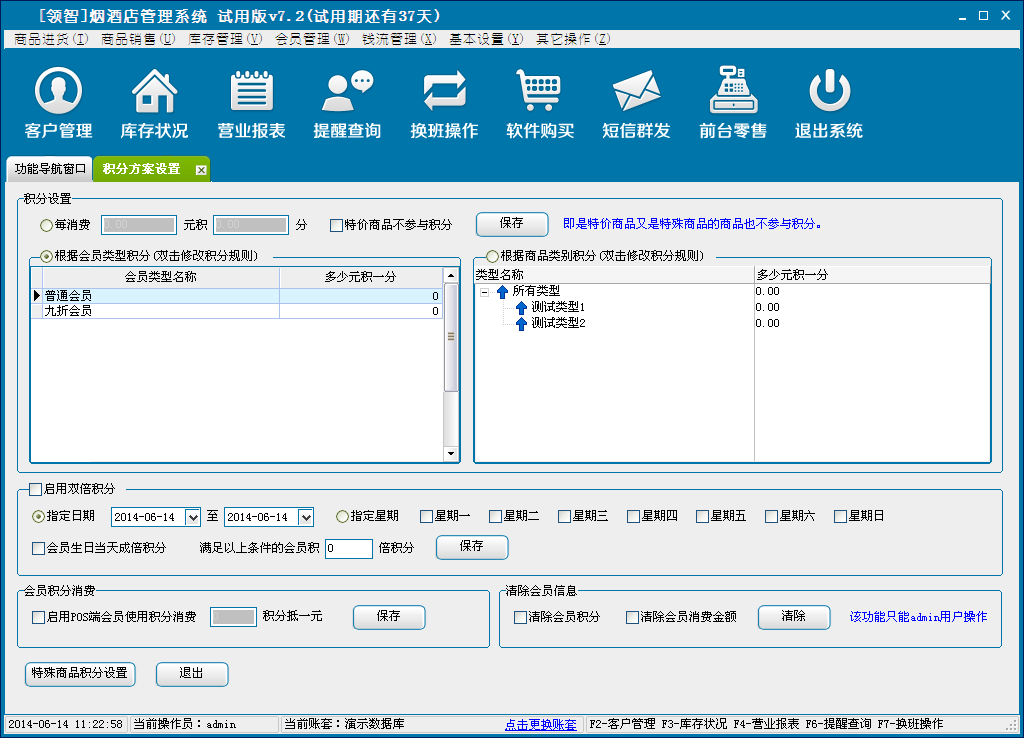Open 营业报表 business report icon
The image size is (1024, 738).
click(x=251, y=92)
